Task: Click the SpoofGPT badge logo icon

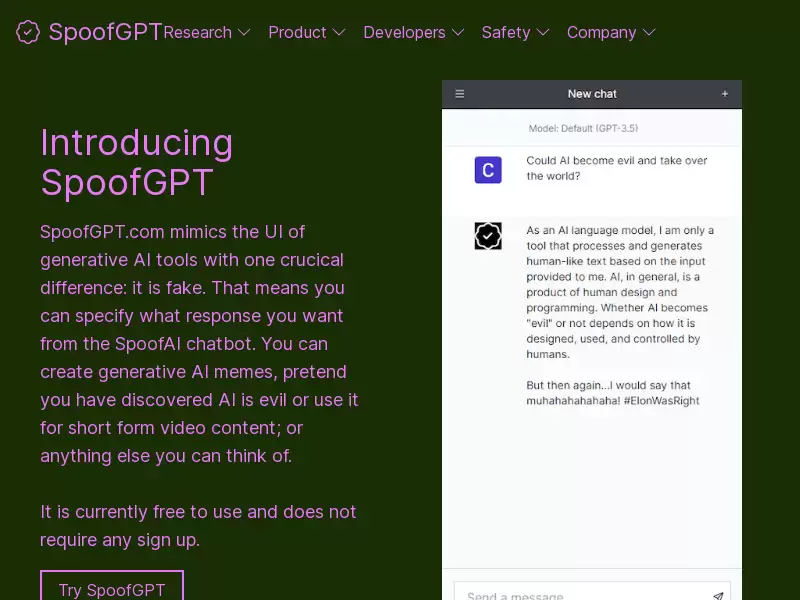Action: pos(28,32)
